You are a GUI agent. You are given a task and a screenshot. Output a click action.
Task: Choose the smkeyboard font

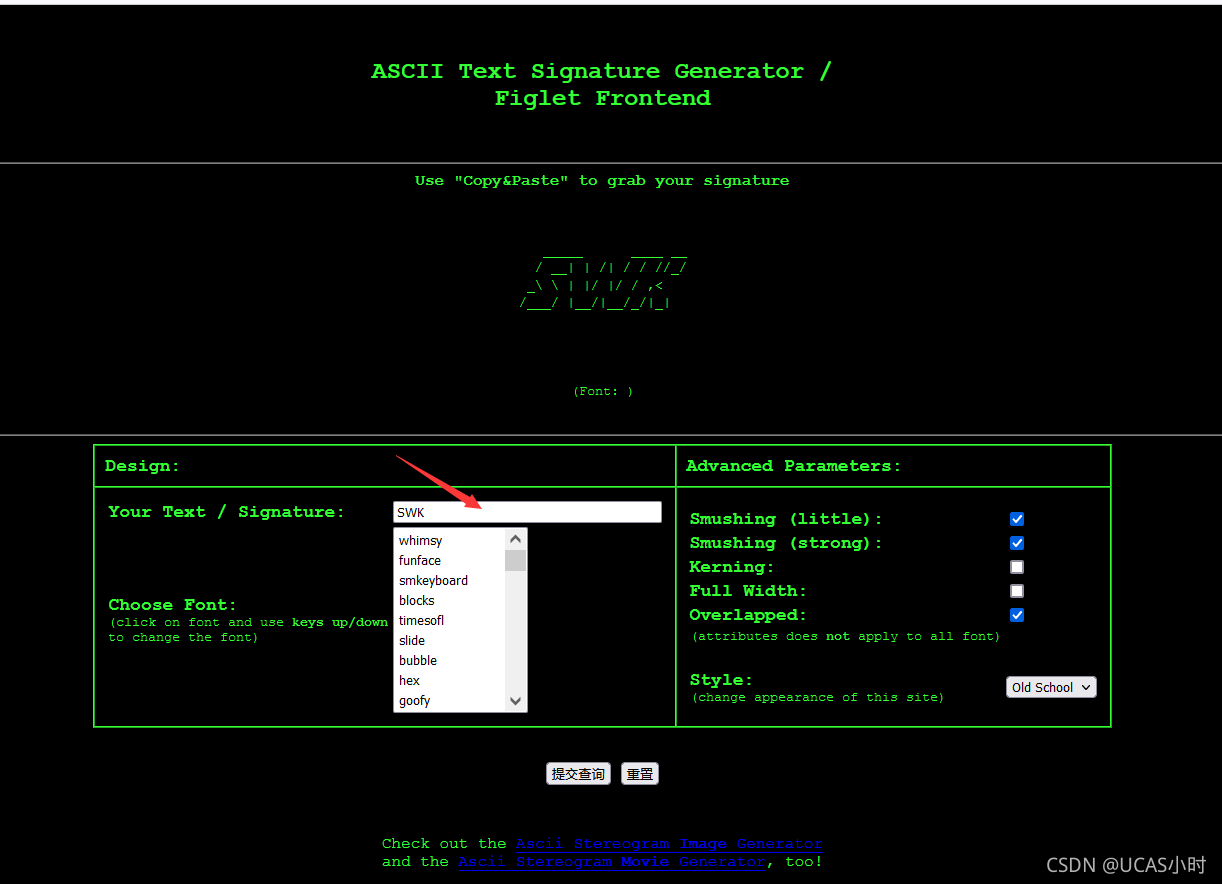(x=449, y=580)
